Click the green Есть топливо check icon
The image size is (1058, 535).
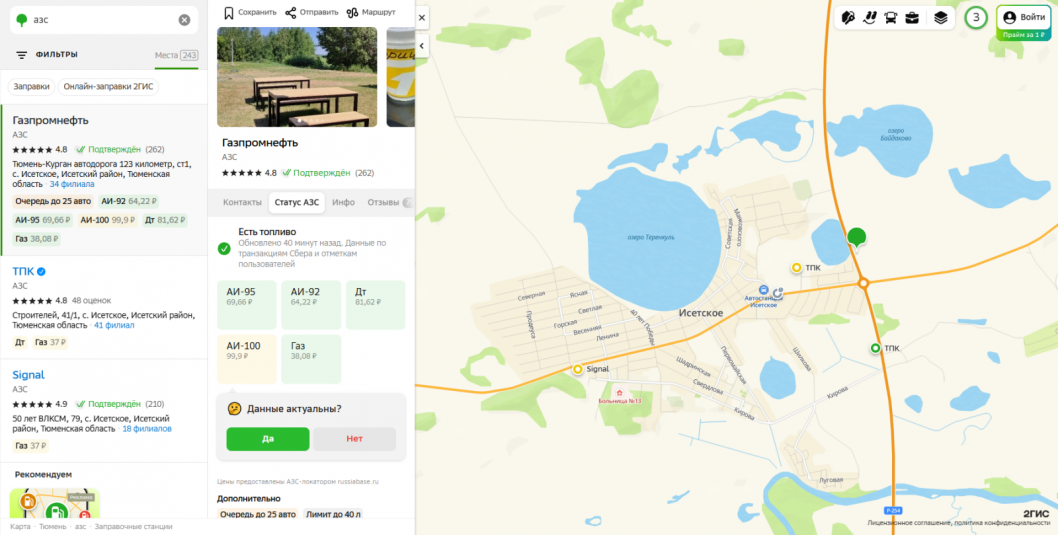(224, 249)
